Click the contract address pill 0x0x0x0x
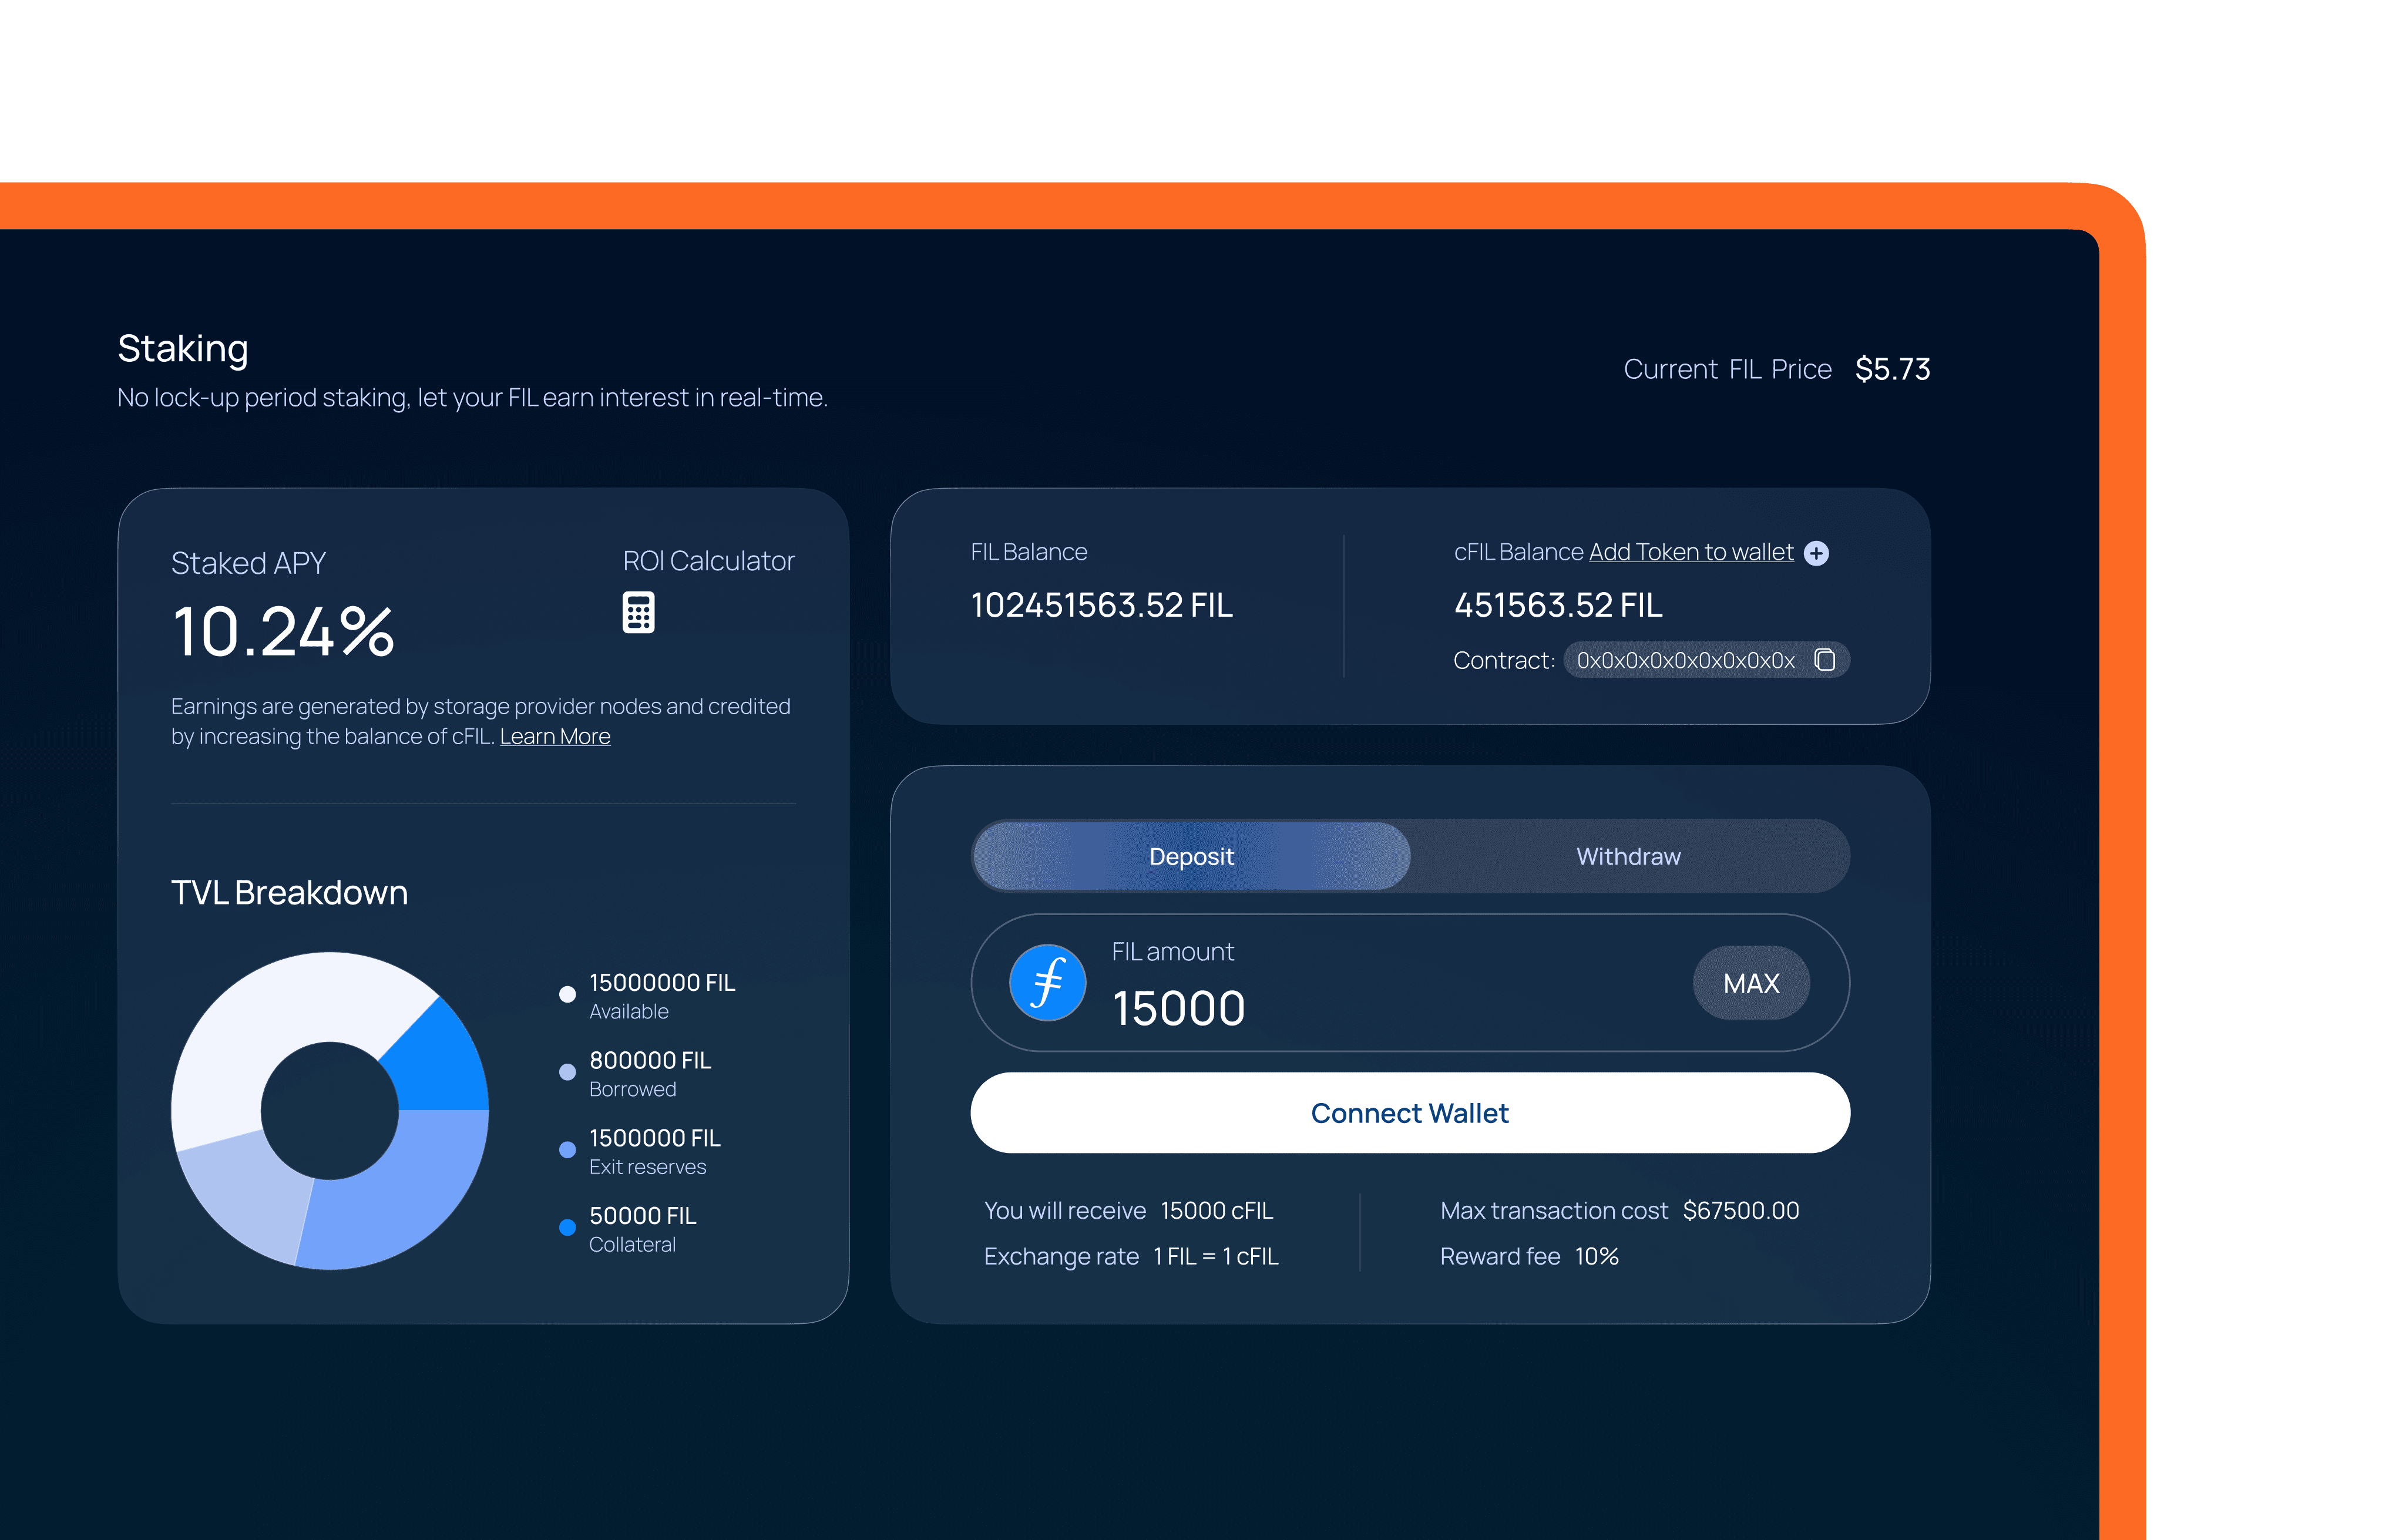The height and width of the screenshot is (1540, 2406). [1685, 660]
